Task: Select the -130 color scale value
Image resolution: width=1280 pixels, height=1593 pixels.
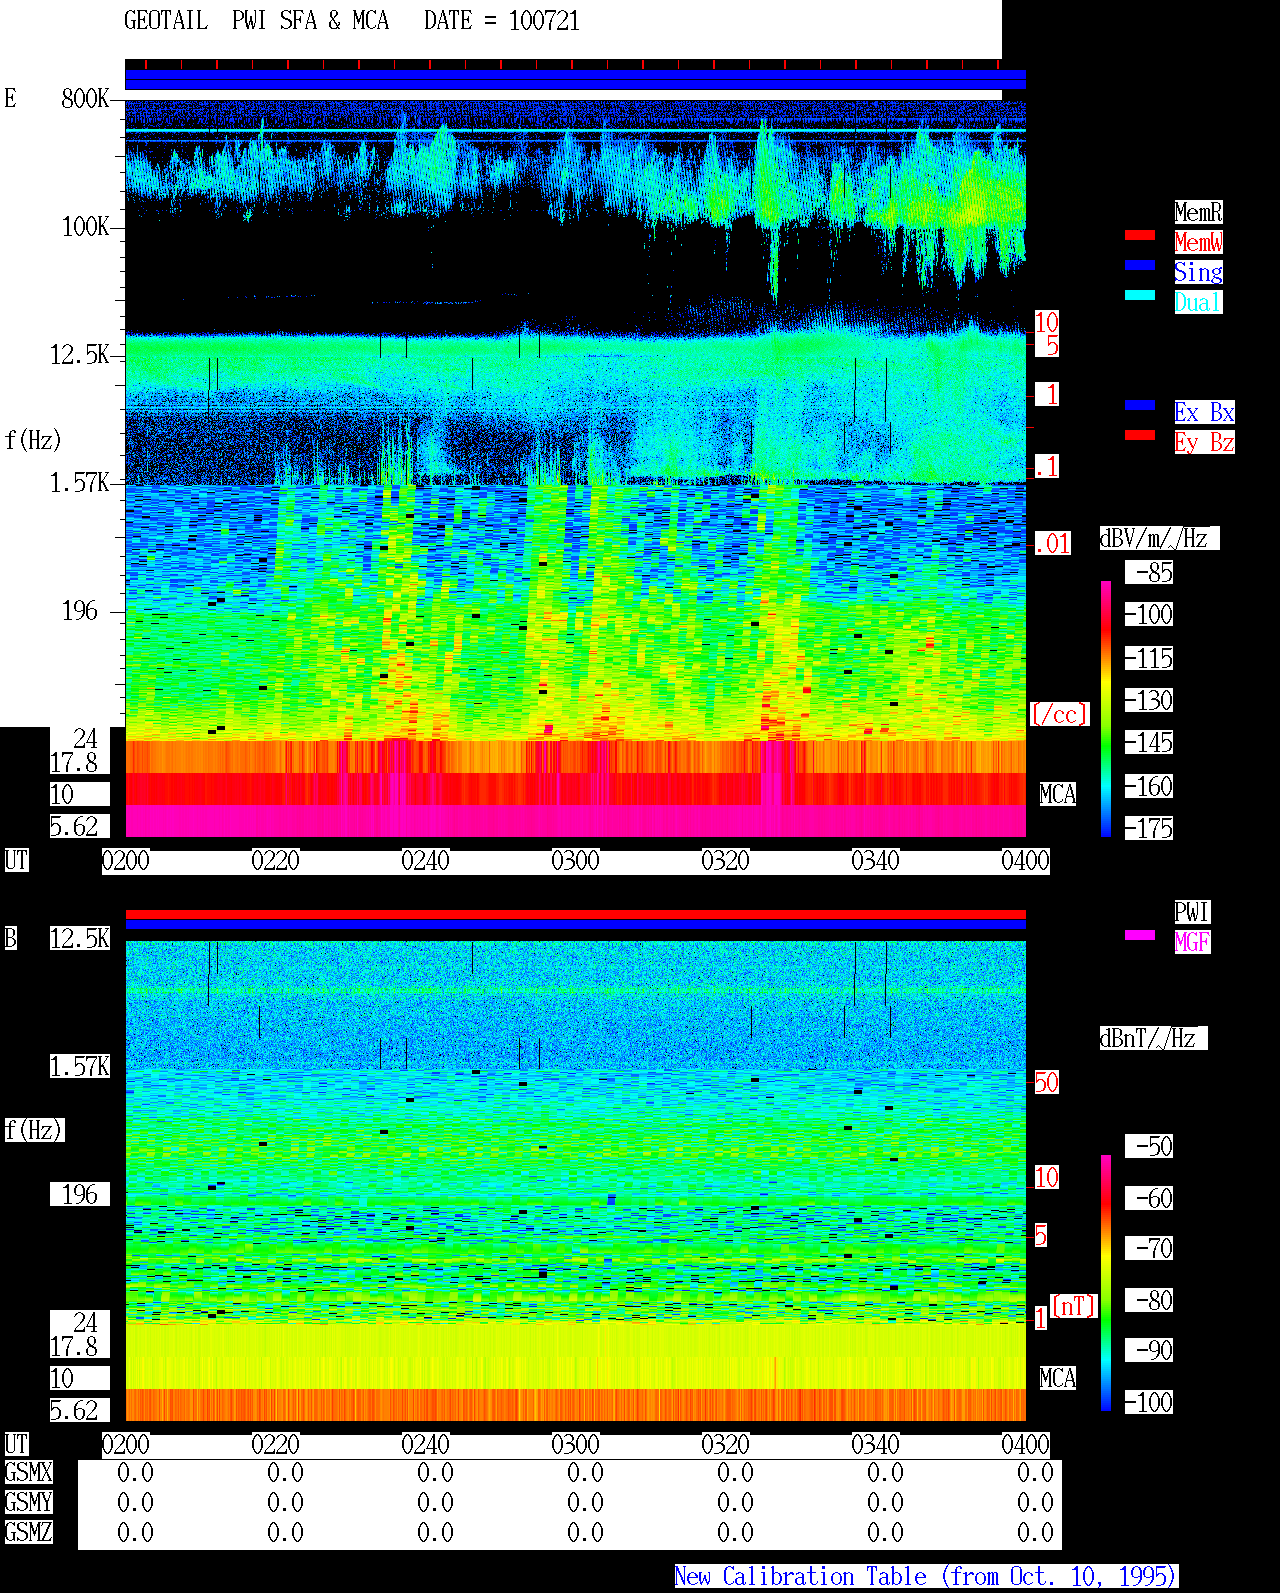Action: [x=1149, y=700]
